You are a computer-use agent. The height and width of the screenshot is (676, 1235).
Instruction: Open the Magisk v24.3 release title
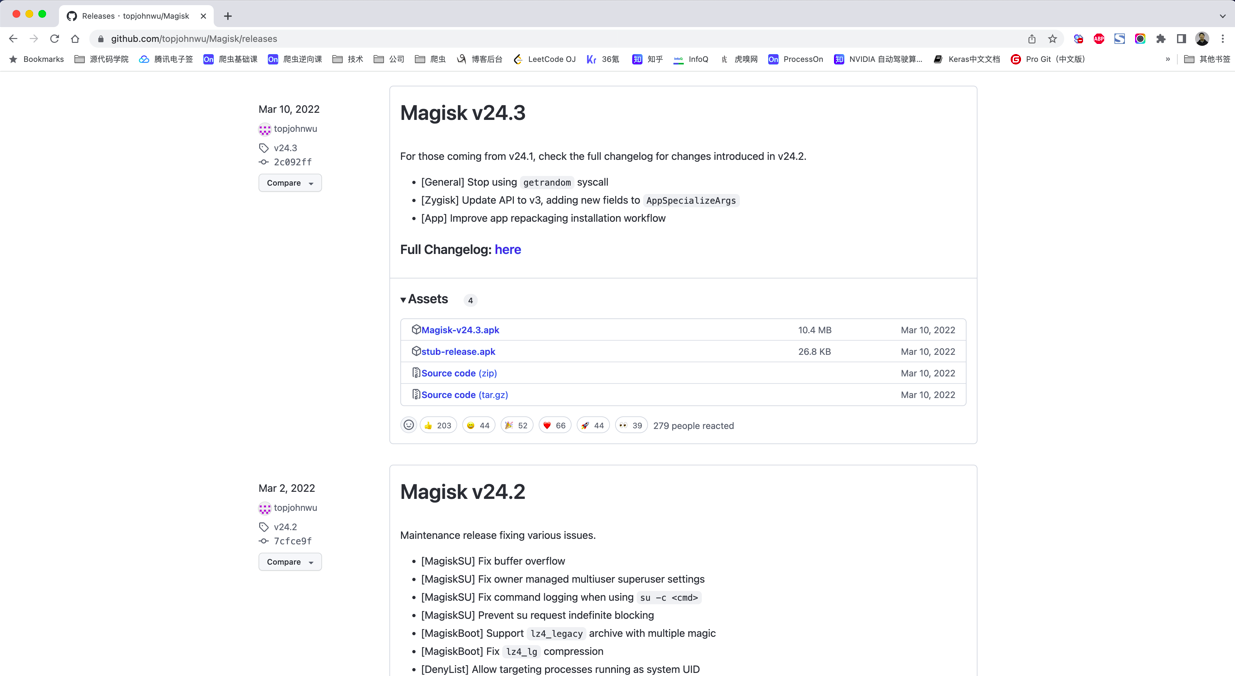(463, 113)
